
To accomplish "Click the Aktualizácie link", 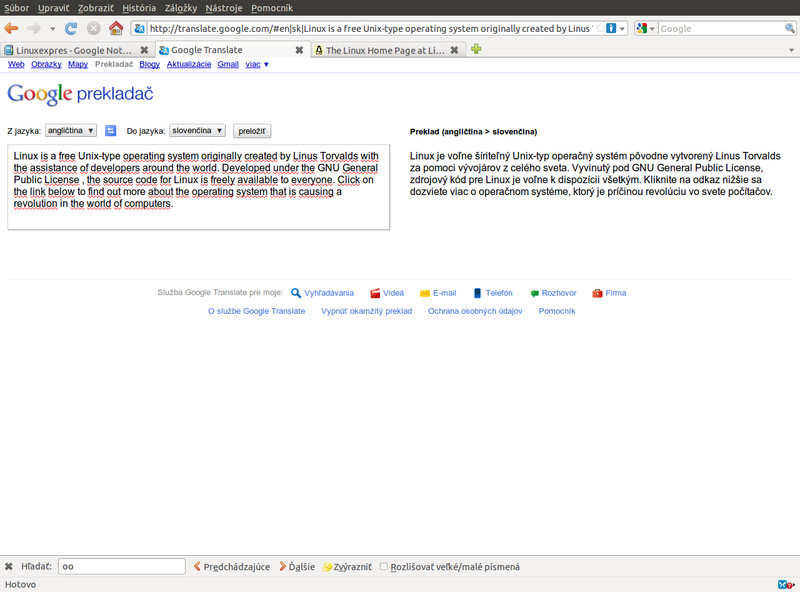I will point(189,64).
